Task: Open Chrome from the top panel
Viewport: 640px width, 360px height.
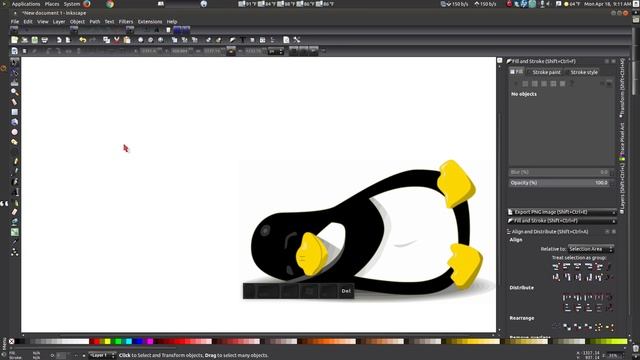Action: 110,4
